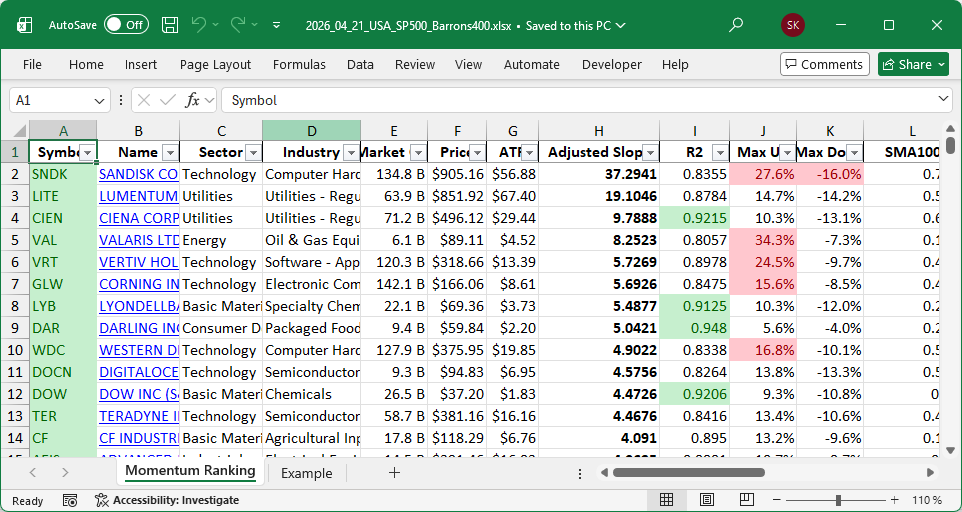Open the ATR column filter dropdown
This screenshot has width=962, height=512.
(x=529, y=152)
